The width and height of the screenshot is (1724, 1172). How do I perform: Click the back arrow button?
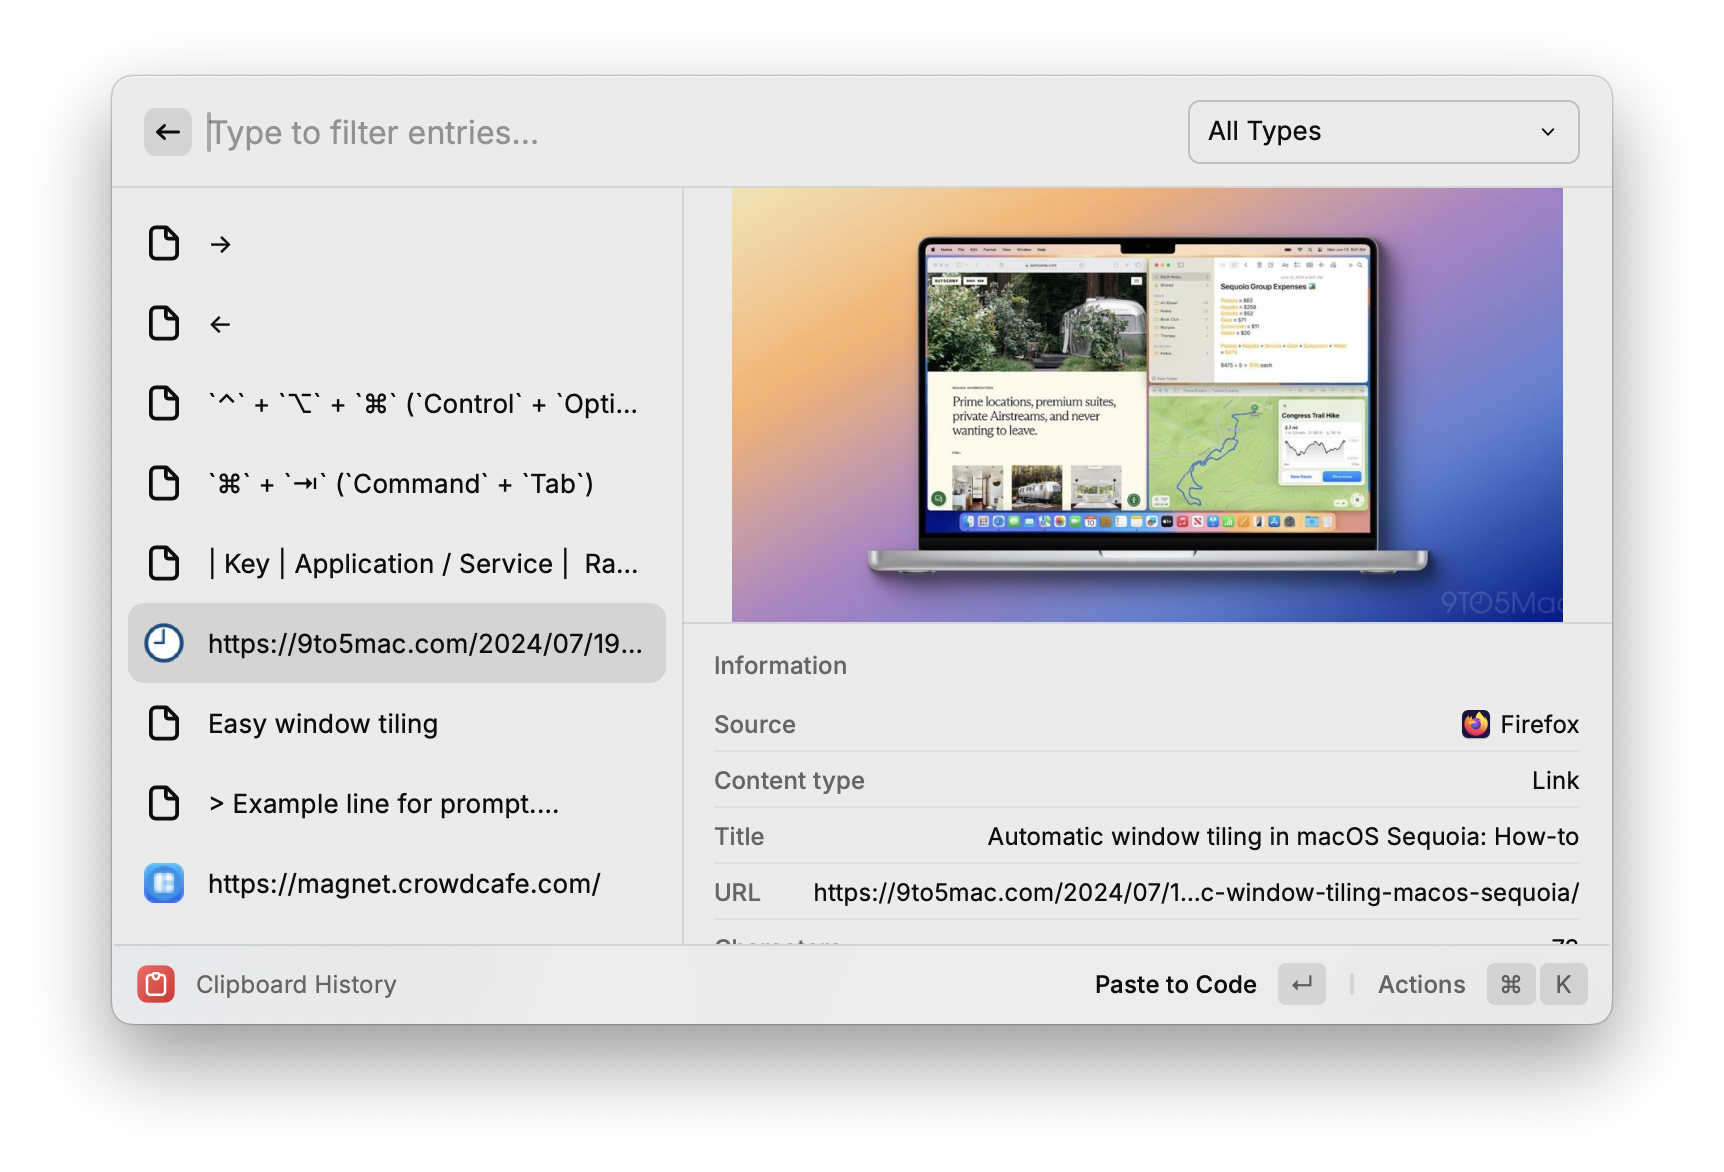pyautogui.click(x=167, y=132)
